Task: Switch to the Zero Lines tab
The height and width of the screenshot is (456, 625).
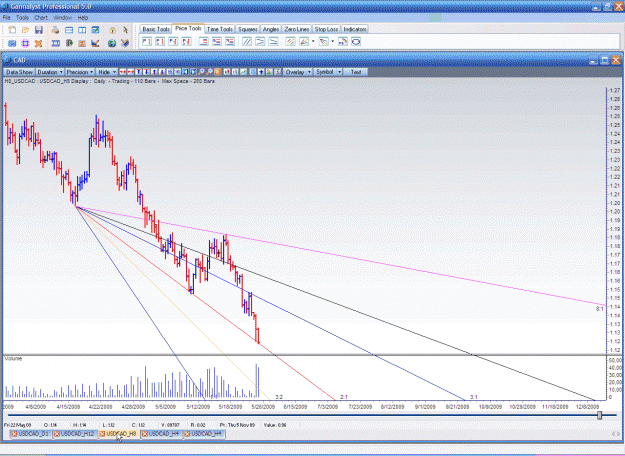Action: point(297,29)
